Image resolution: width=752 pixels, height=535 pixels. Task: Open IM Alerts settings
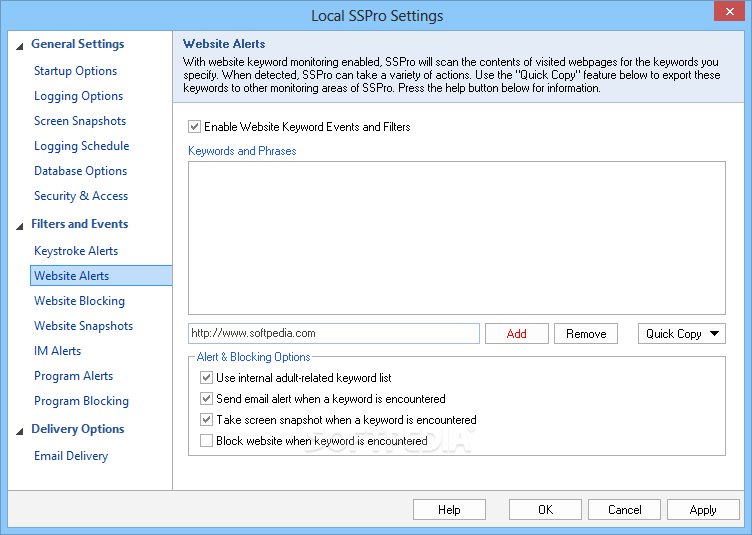coord(57,350)
